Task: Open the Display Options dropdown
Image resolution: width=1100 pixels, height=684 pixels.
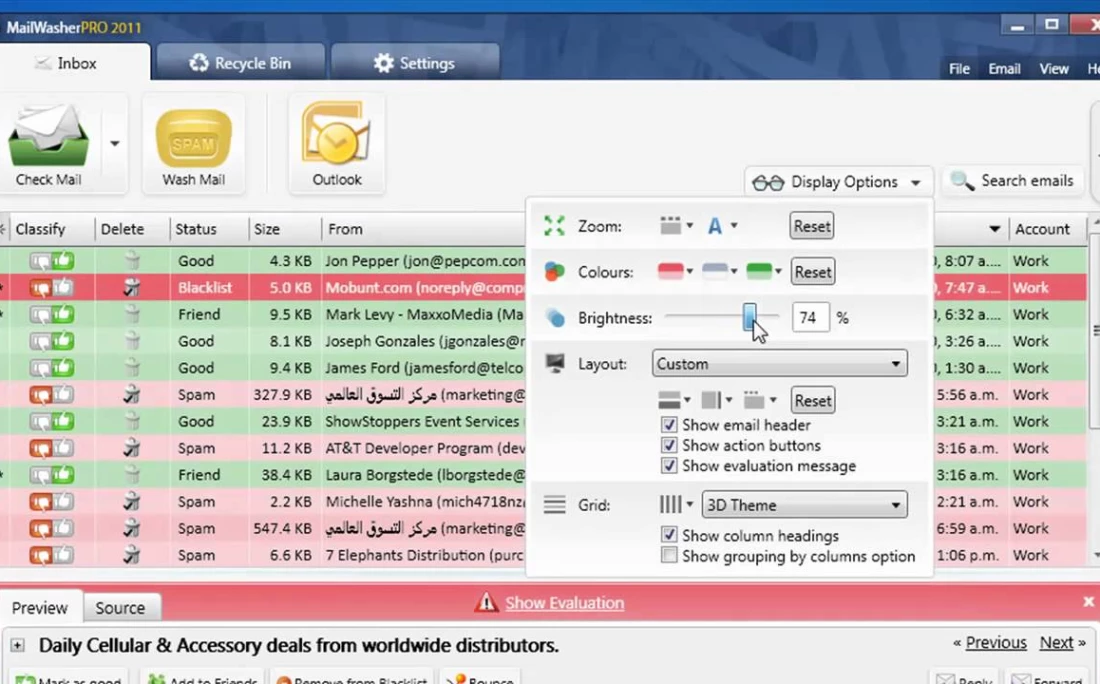Action: [838, 182]
